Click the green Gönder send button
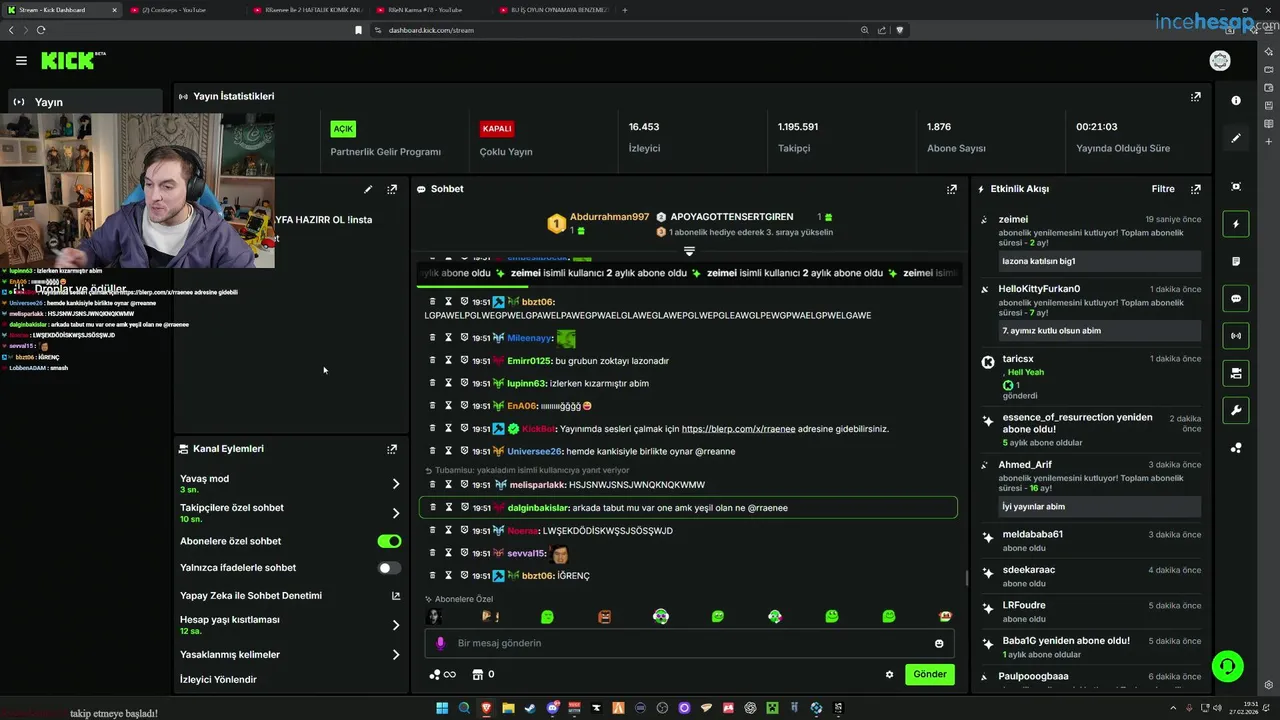The height and width of the screenshot is (720, 1280). click(929, 674)
